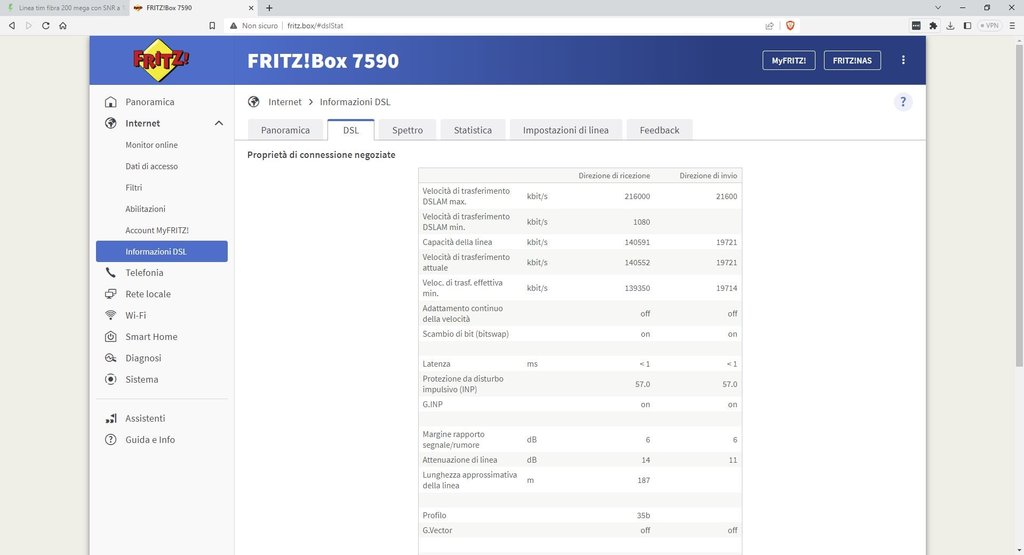Click the Smart Home icon
Viewport: 1024px width, 555px height.
tap(111, 336)
